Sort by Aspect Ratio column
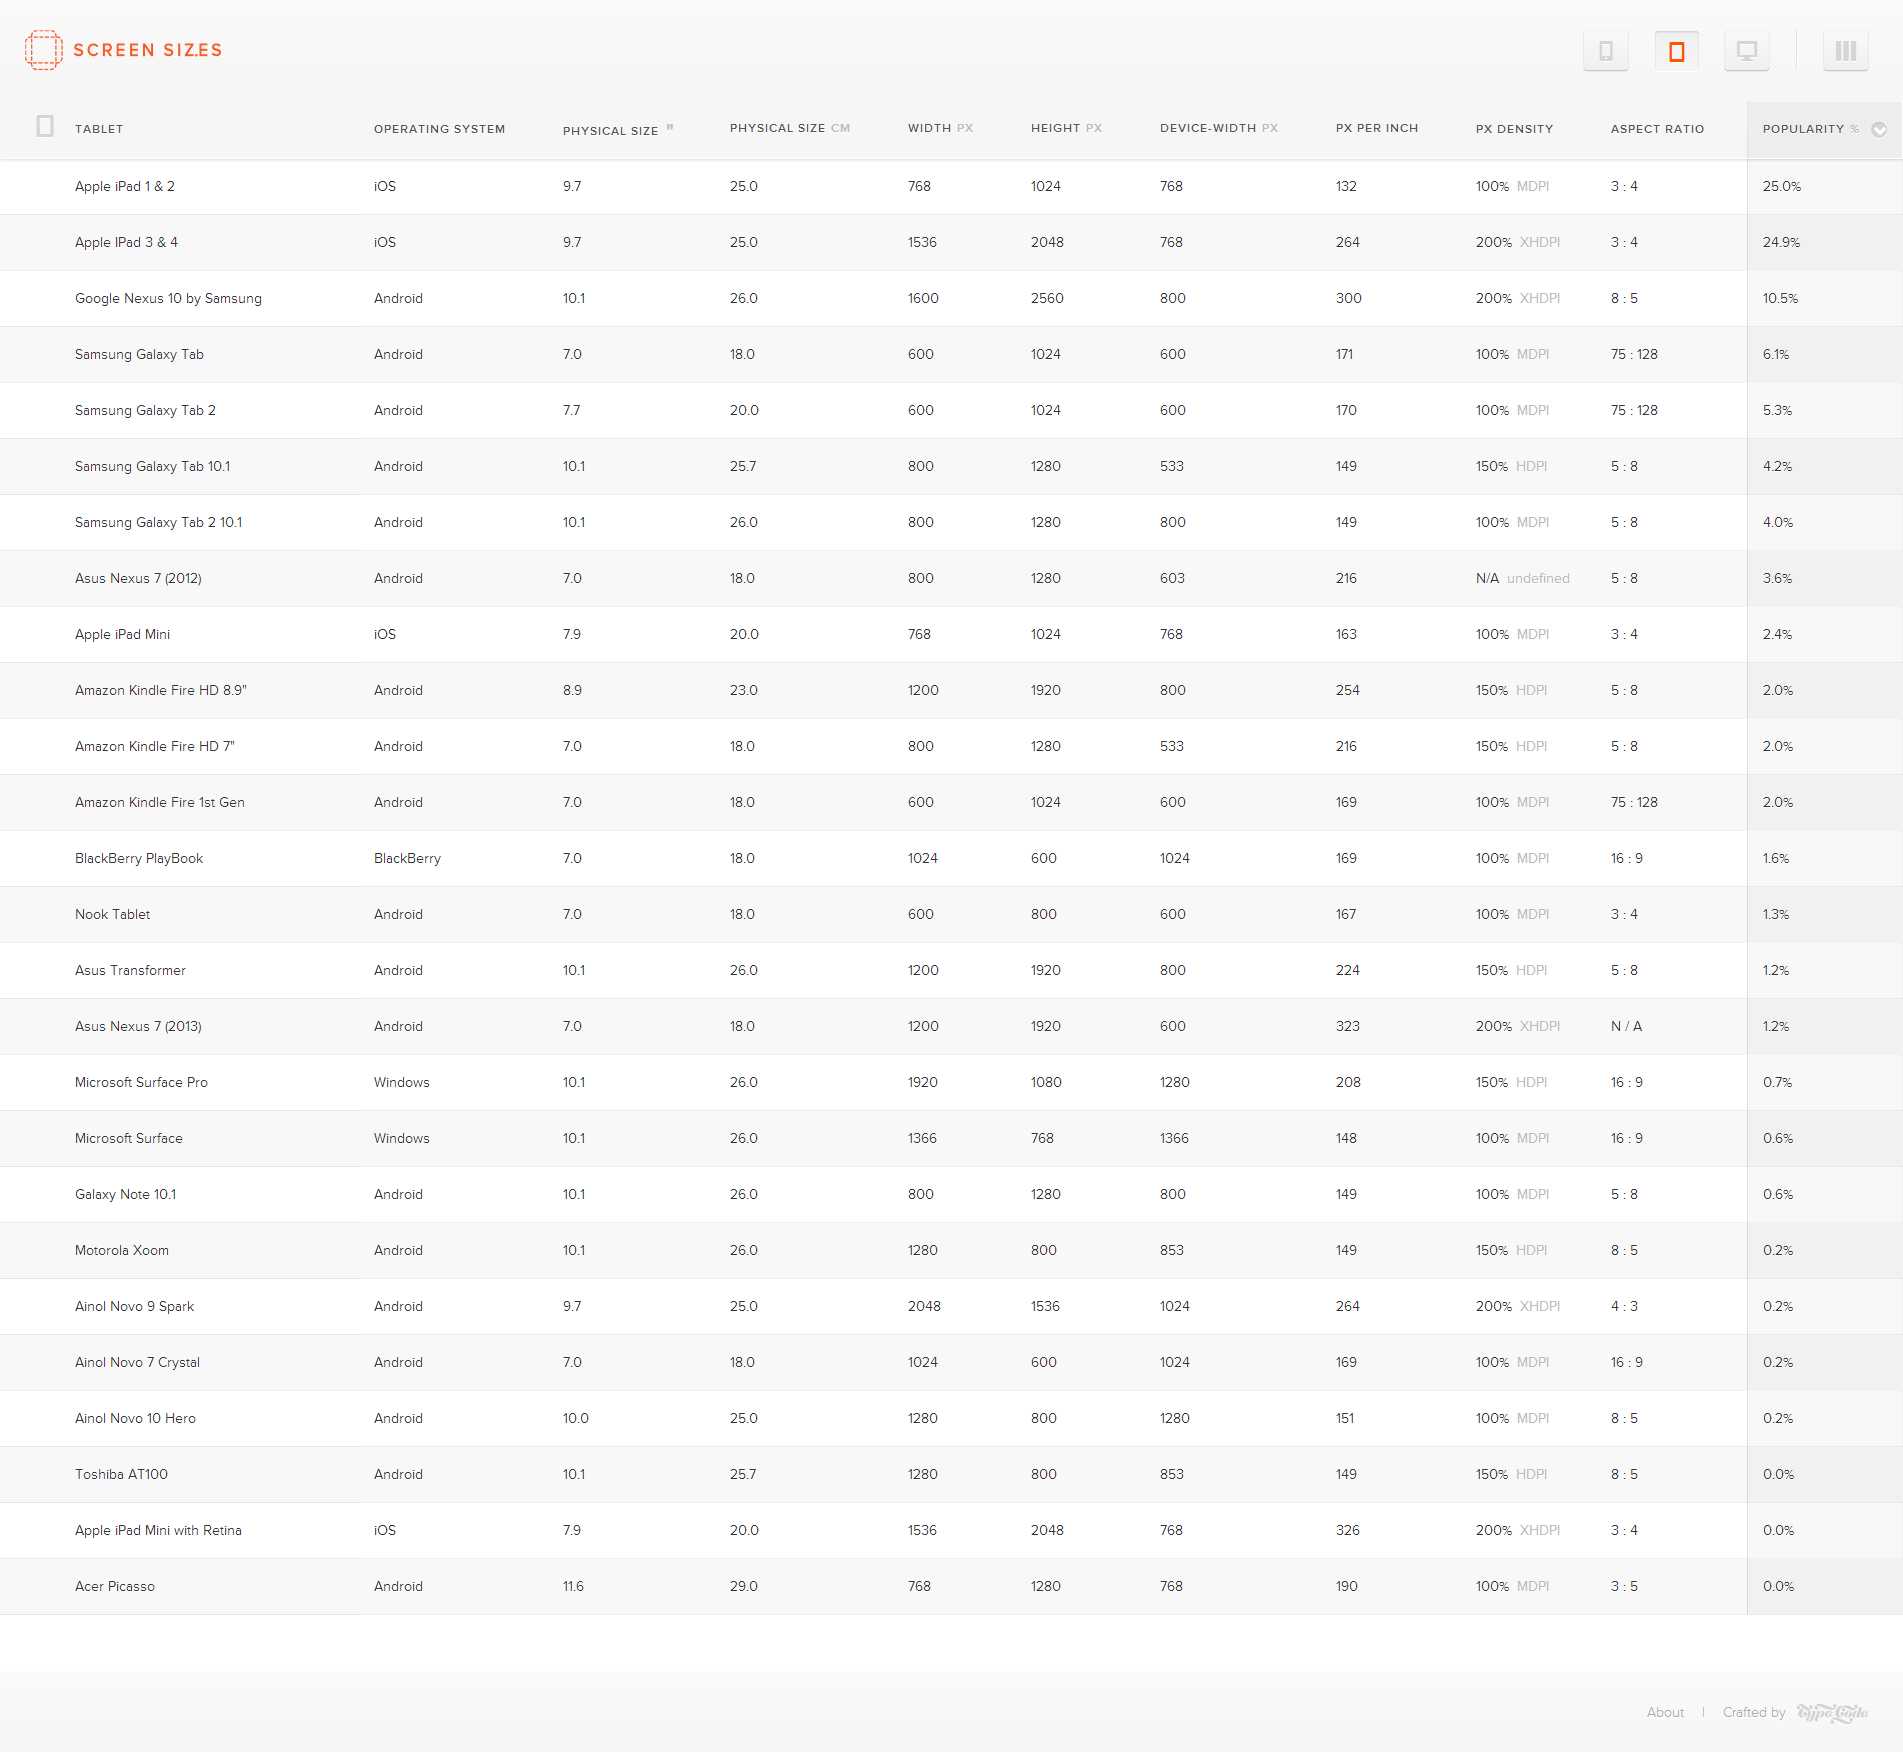Viewport: 1903px width, 1752px height. click(x=1657, y=129)
